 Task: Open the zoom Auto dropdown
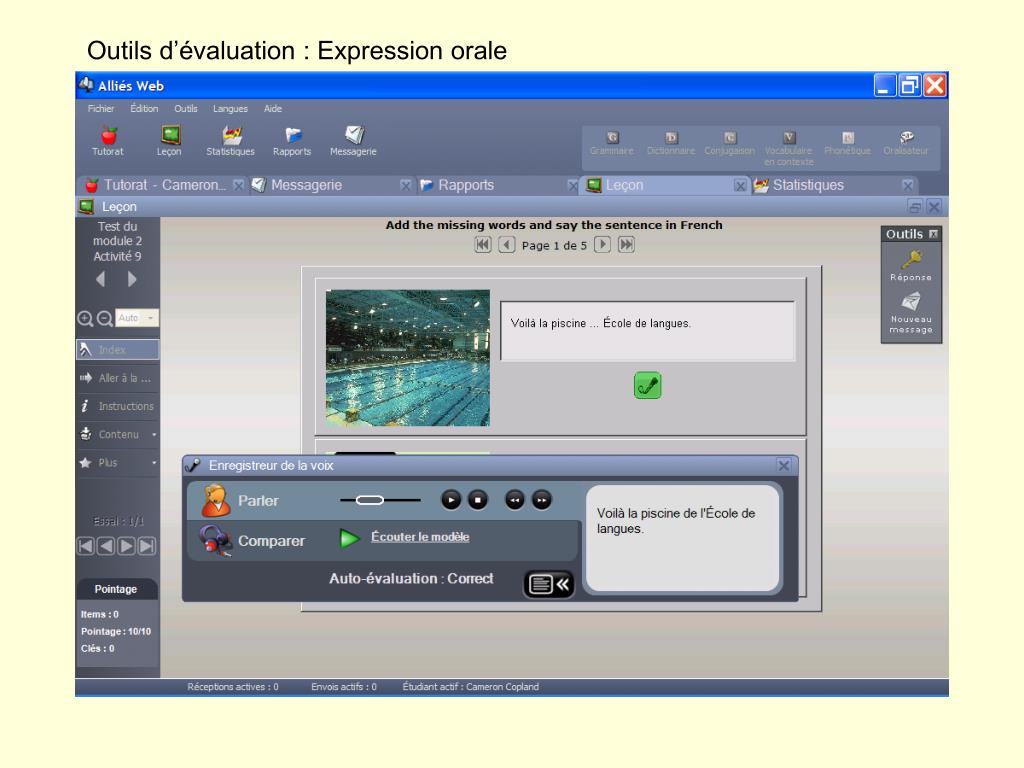point(137,318)
